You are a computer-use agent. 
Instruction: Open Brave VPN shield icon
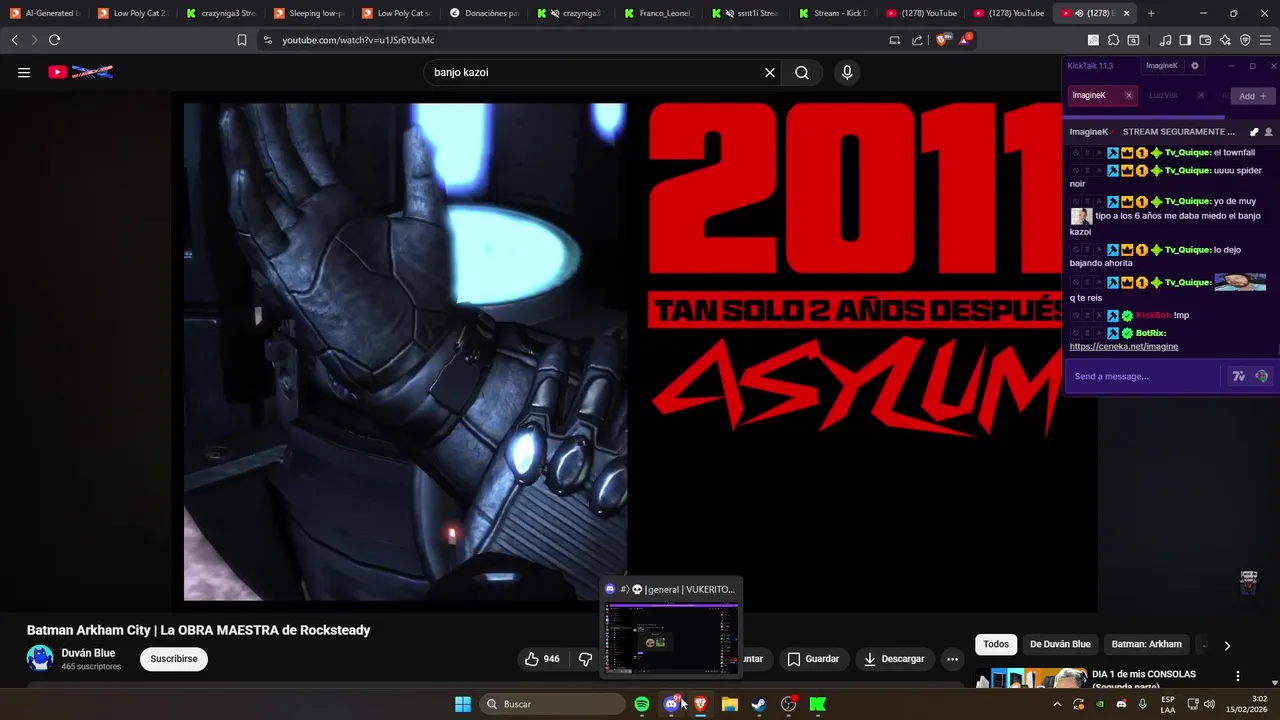1245,40
